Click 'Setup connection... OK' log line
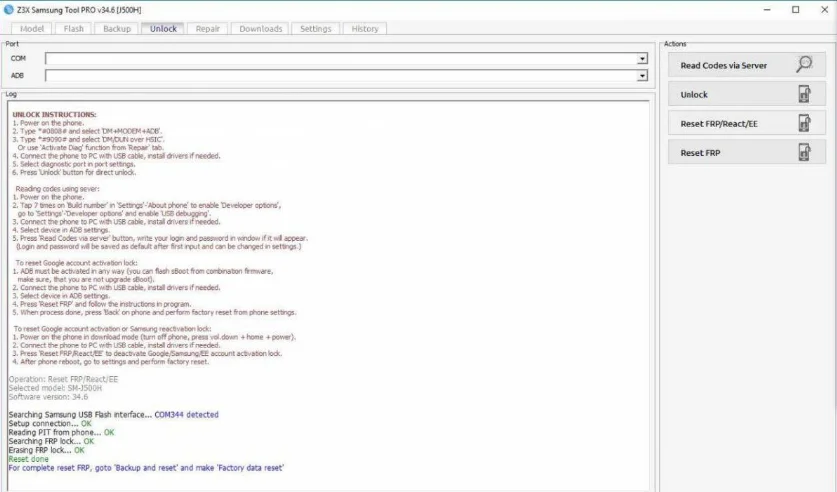Viewport: 837px width, 492px height. coord(50,424)
